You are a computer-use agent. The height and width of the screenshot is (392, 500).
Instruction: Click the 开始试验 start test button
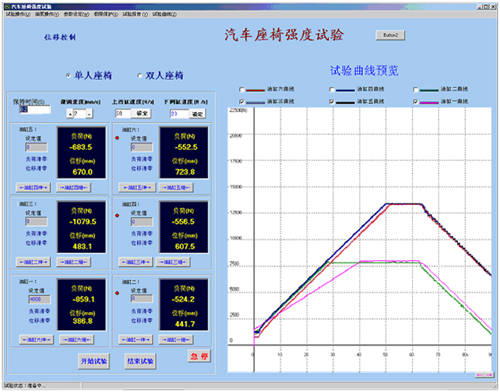(94, 361)
